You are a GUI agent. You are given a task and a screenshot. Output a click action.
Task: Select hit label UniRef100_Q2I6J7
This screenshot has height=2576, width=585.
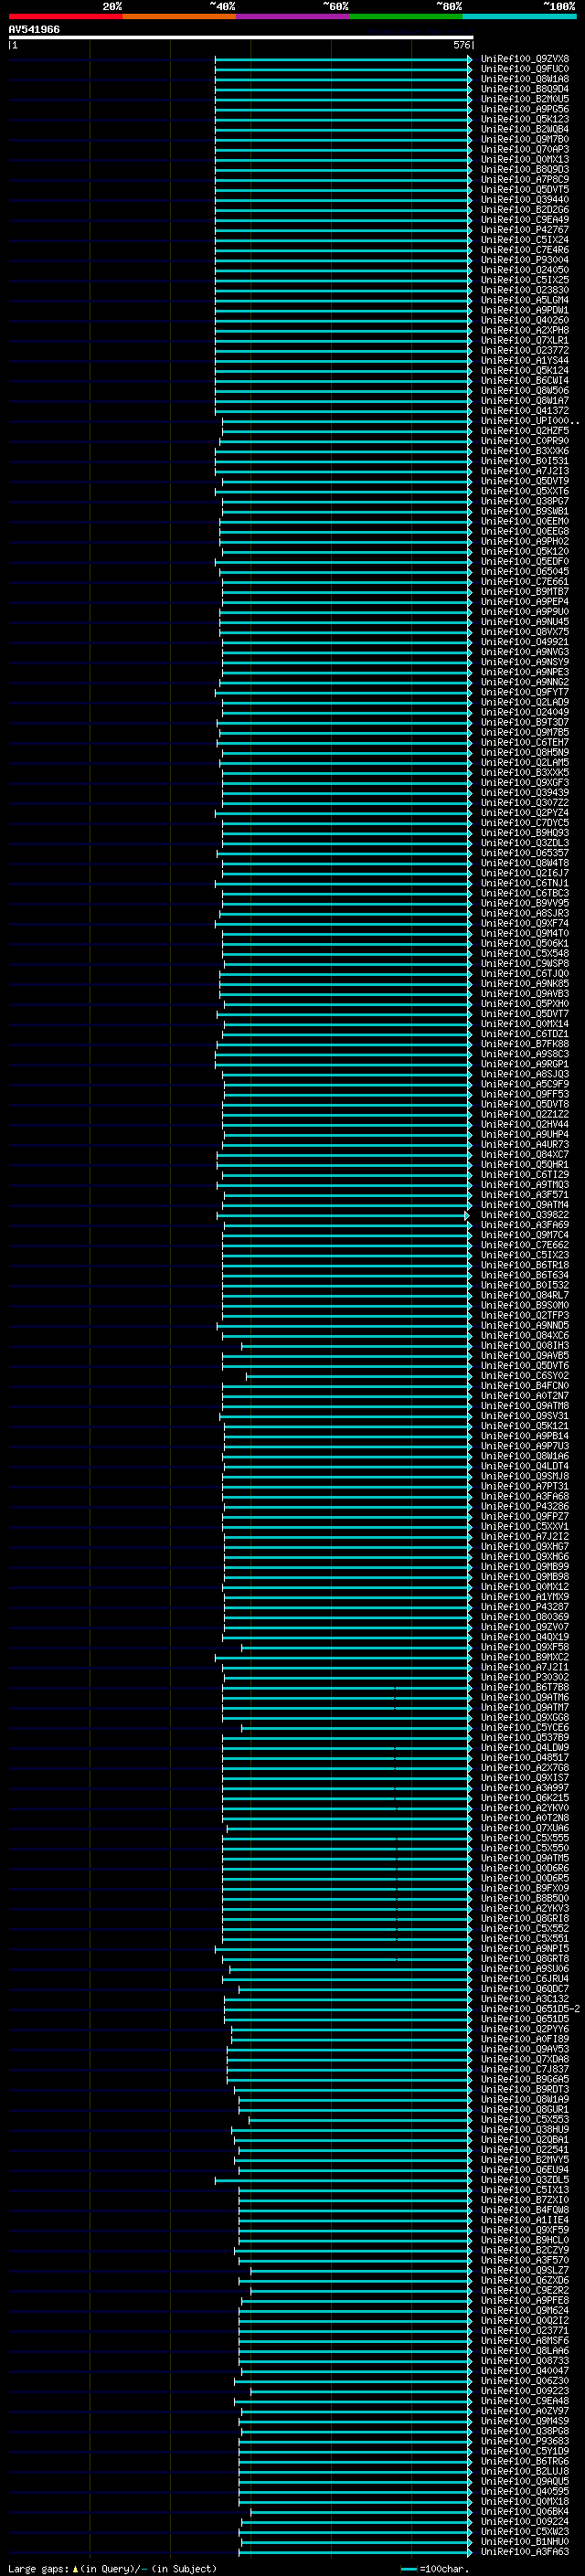pos(525,873)
